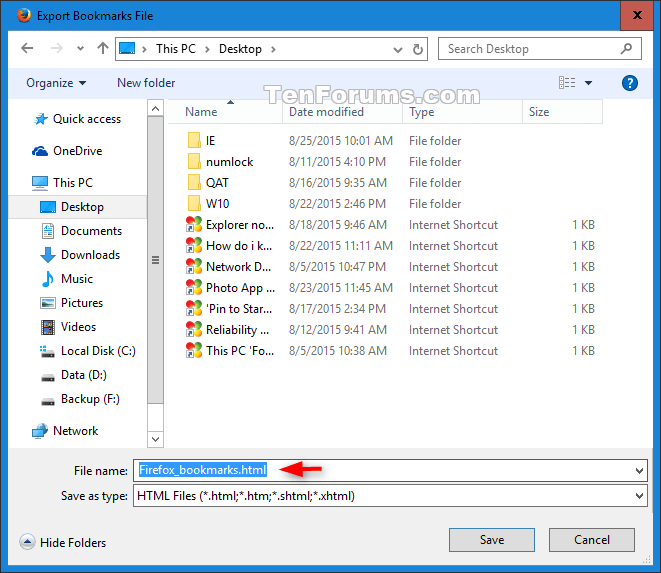Image resolution: width=661 pixels, height=573 pixels.
Task: Select the 'How do i k...' shortcut icon
Action: pos(194,245)
